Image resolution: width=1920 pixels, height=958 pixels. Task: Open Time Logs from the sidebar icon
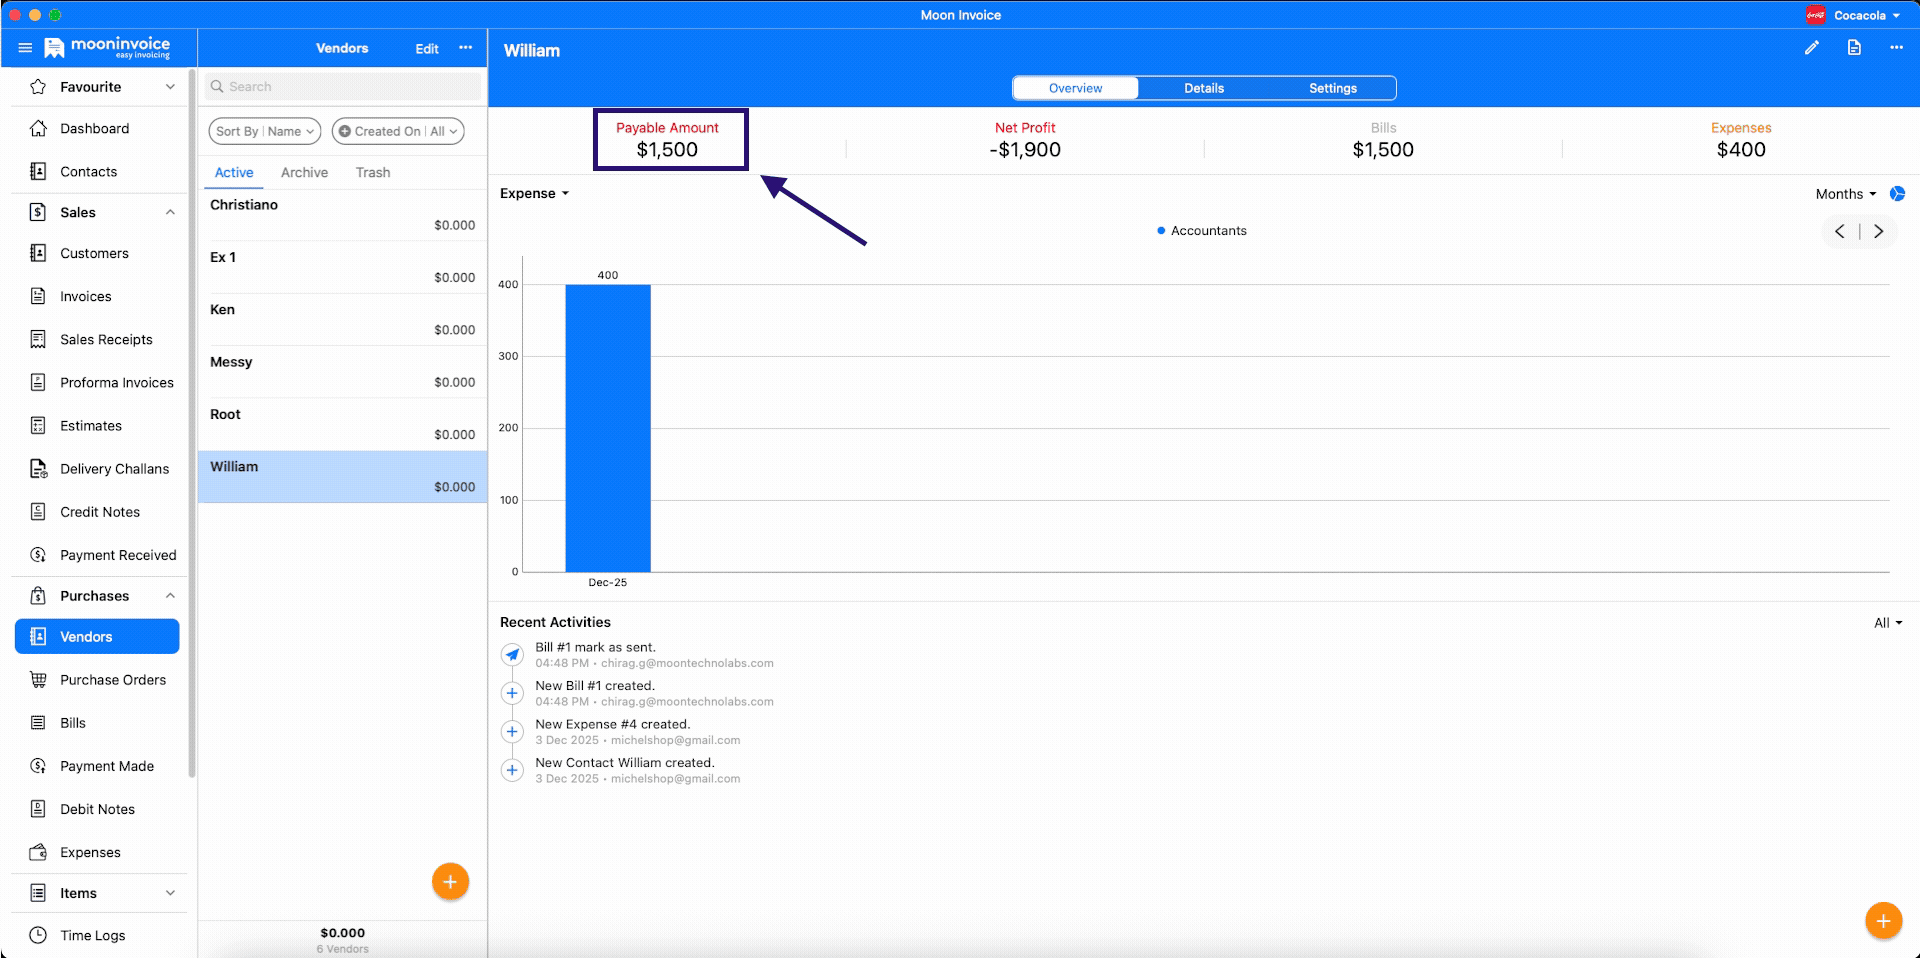point(38,935)
